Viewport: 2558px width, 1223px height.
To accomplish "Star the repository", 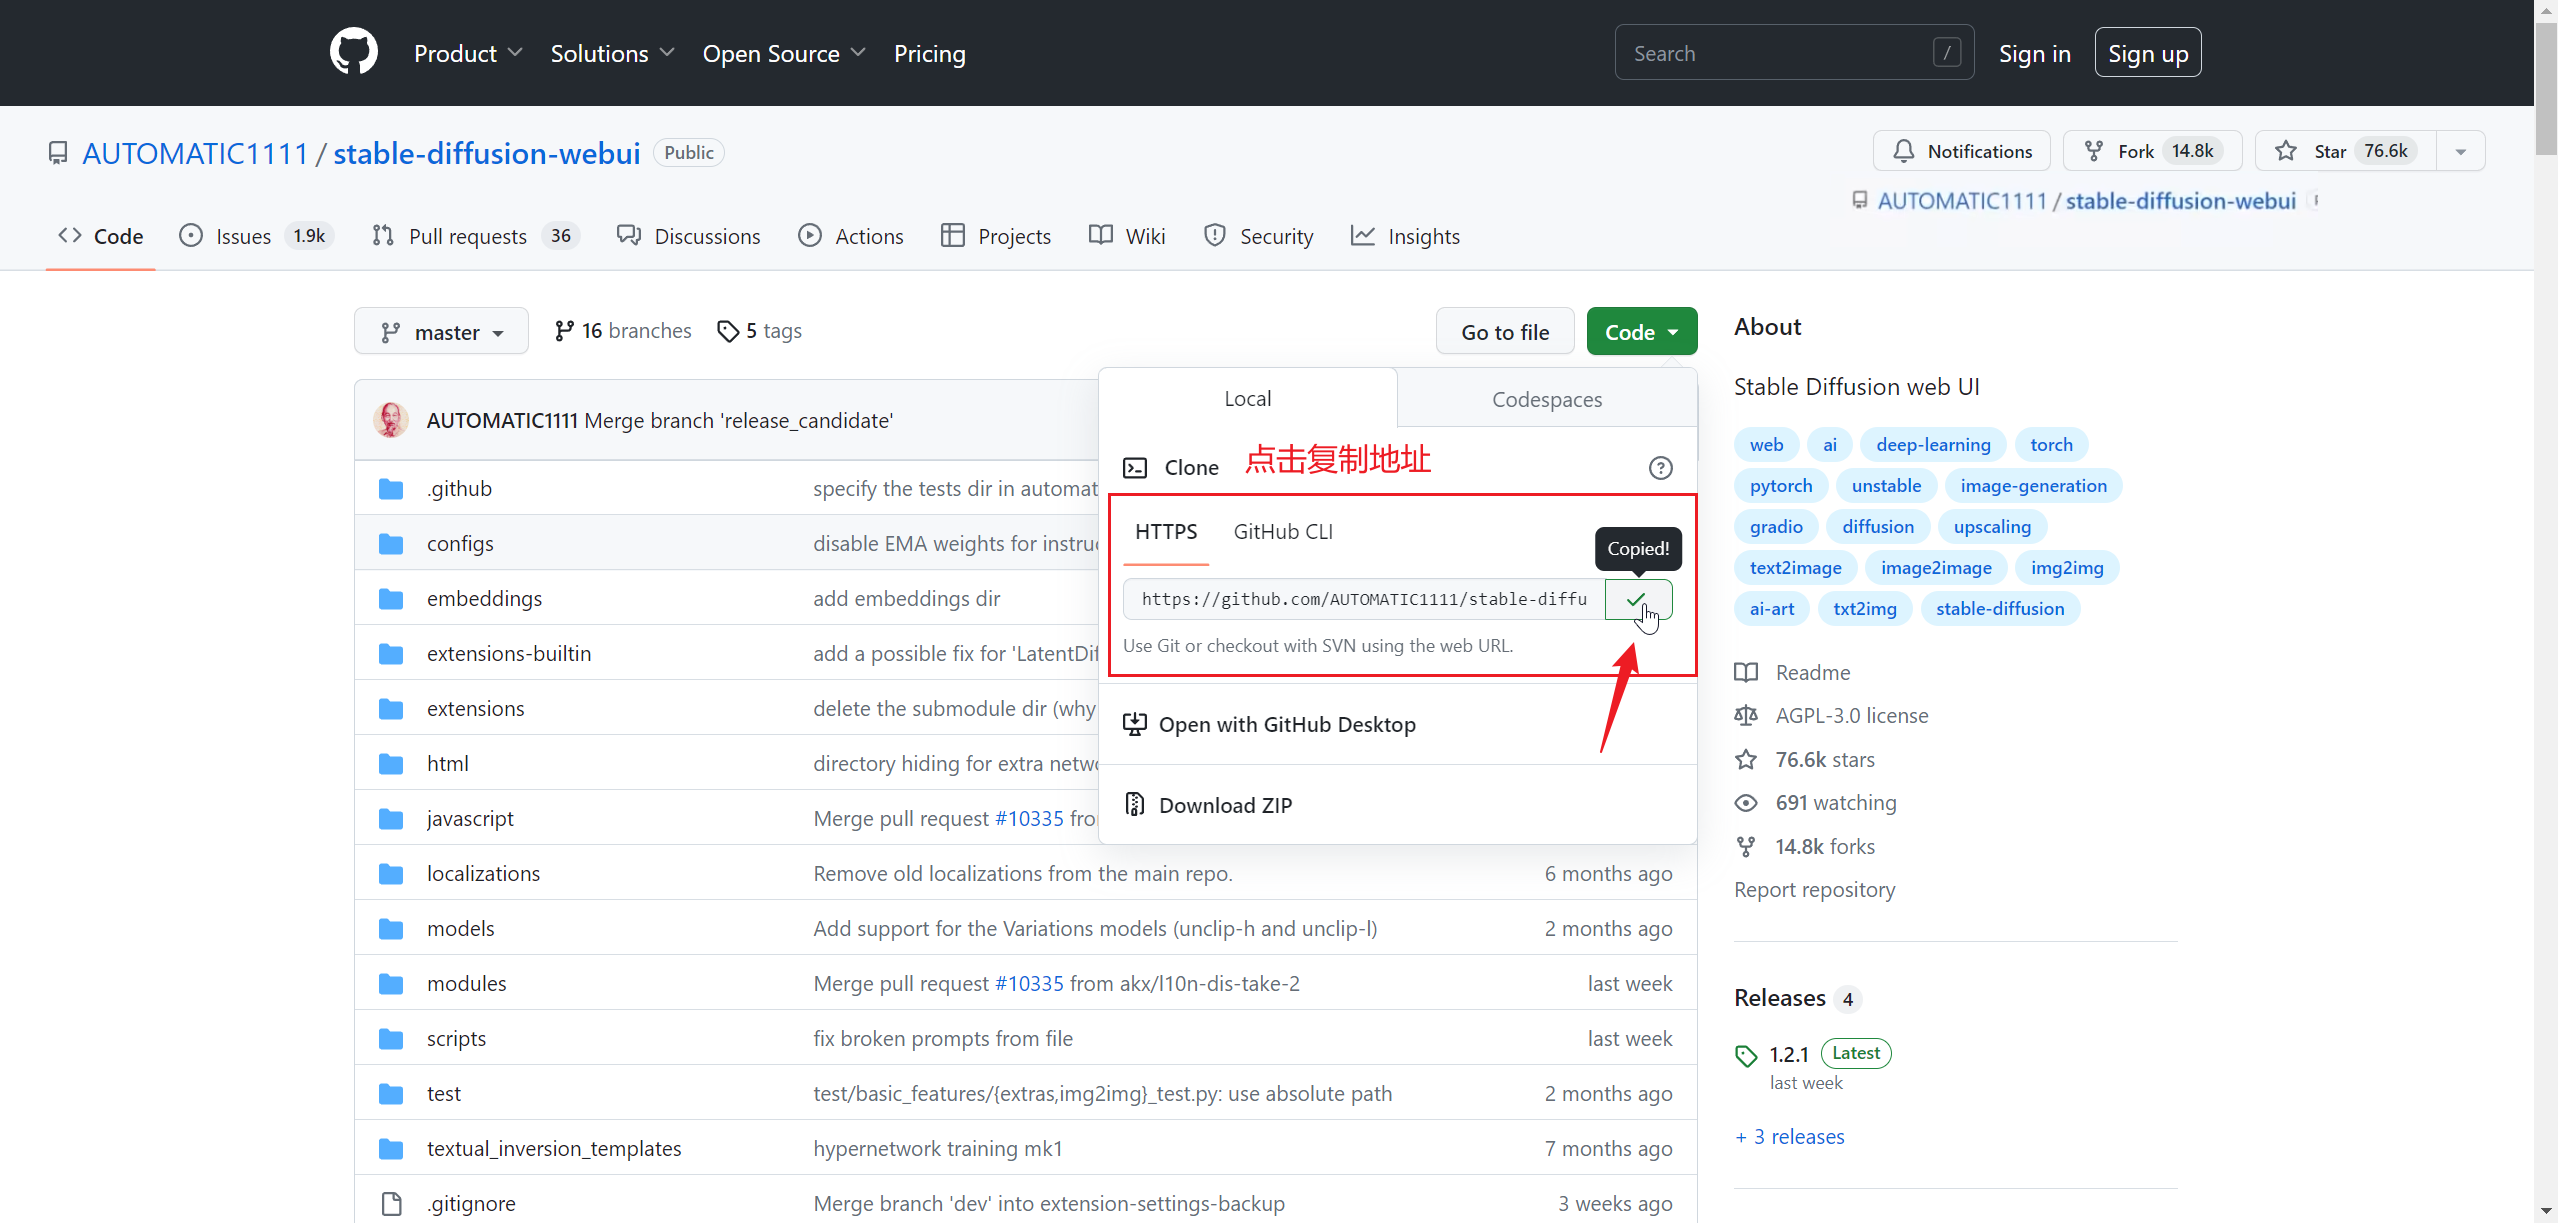I will tap(2346, 151).
